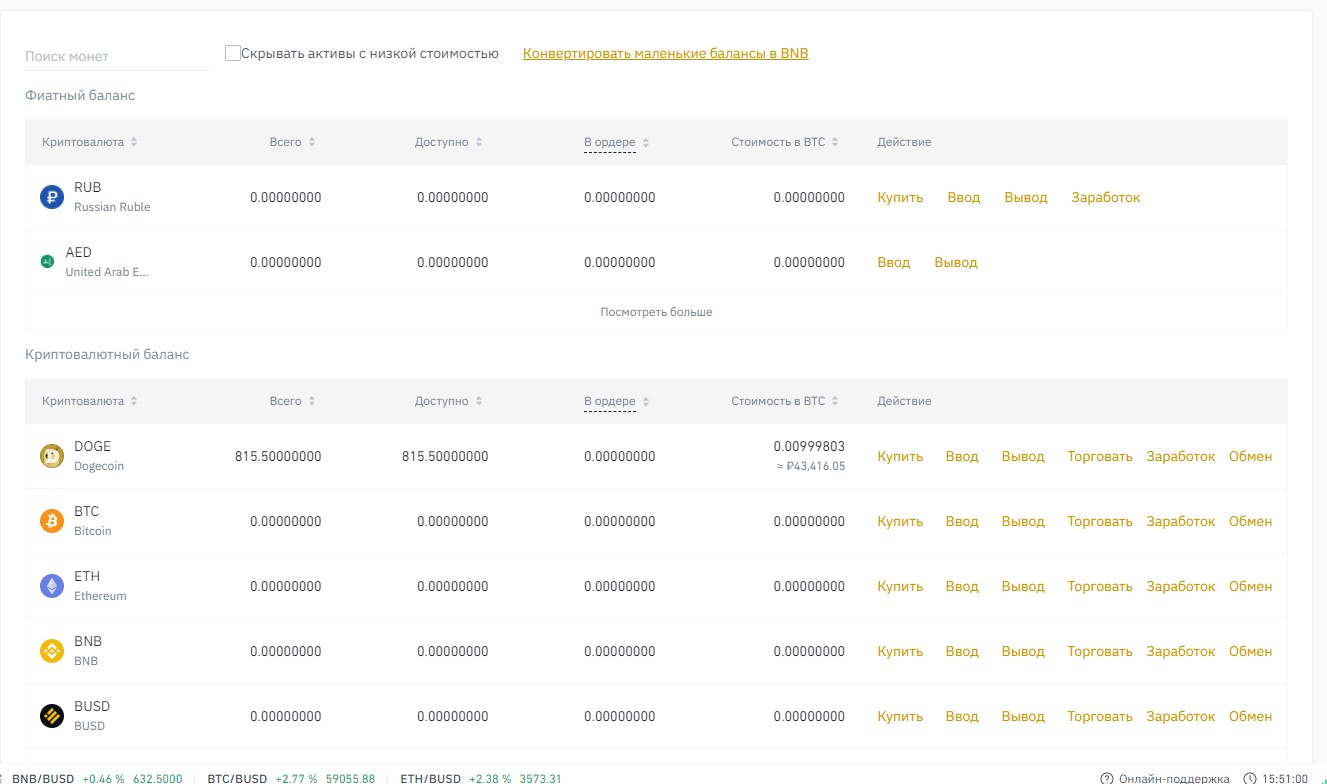Click Торговать in BUSD row

pyautogui.click(x=1100, y=716)
